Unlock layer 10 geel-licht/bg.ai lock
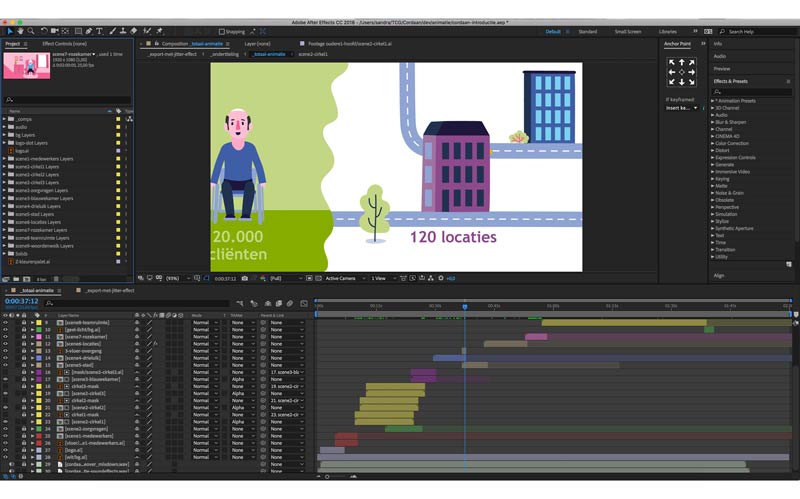Viewport: 800px width, 499px height. (x=23, y=330)
